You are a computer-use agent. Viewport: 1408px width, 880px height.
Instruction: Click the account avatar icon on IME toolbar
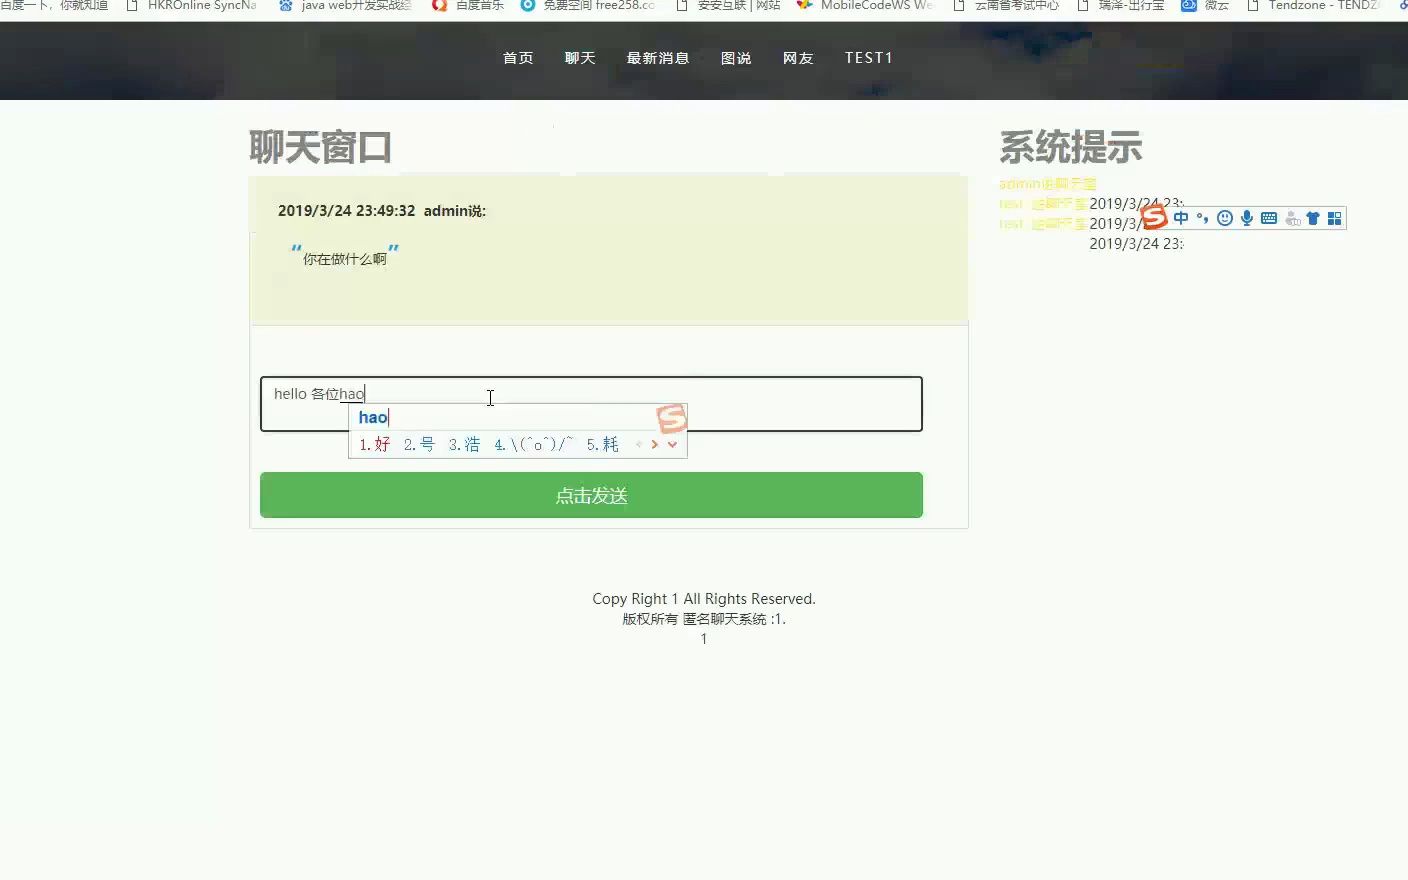point(1292,218)
